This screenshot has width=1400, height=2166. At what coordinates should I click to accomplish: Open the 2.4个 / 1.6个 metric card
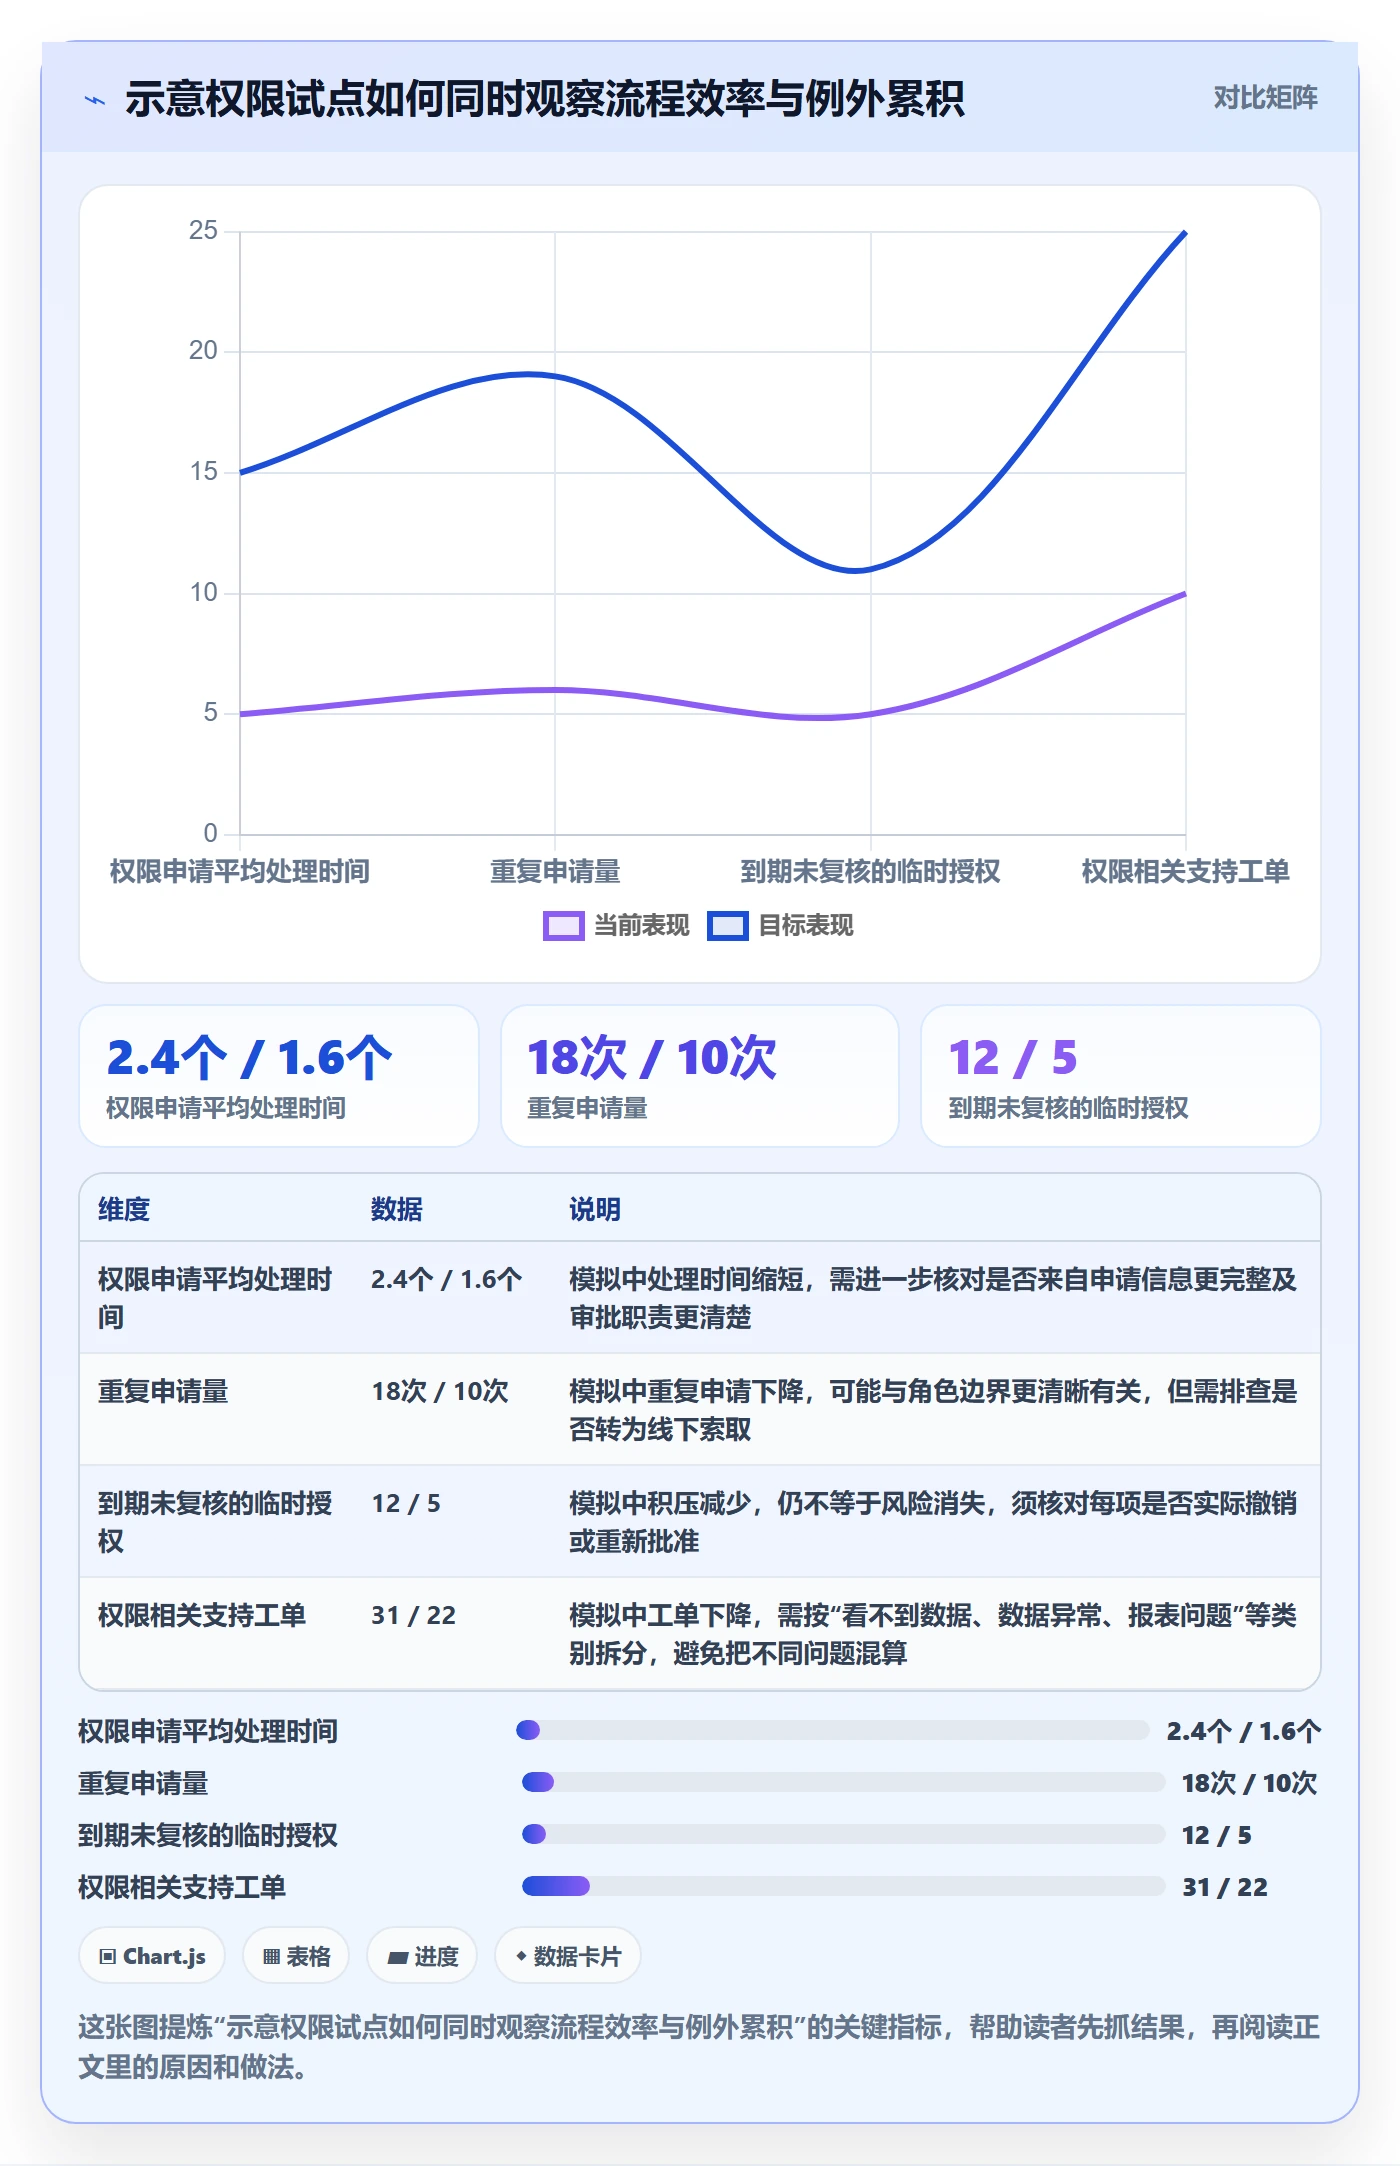(x=279, y=1076)
